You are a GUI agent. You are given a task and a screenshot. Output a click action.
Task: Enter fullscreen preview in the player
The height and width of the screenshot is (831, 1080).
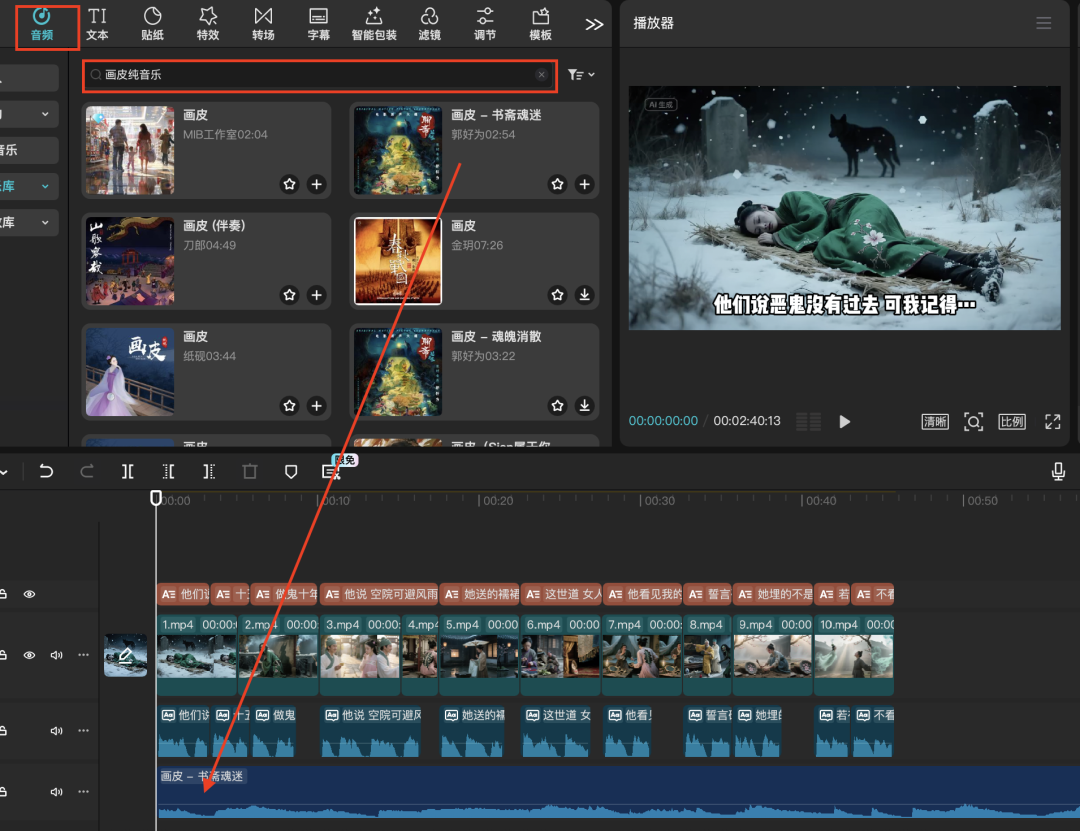(x=1052, y=422)
